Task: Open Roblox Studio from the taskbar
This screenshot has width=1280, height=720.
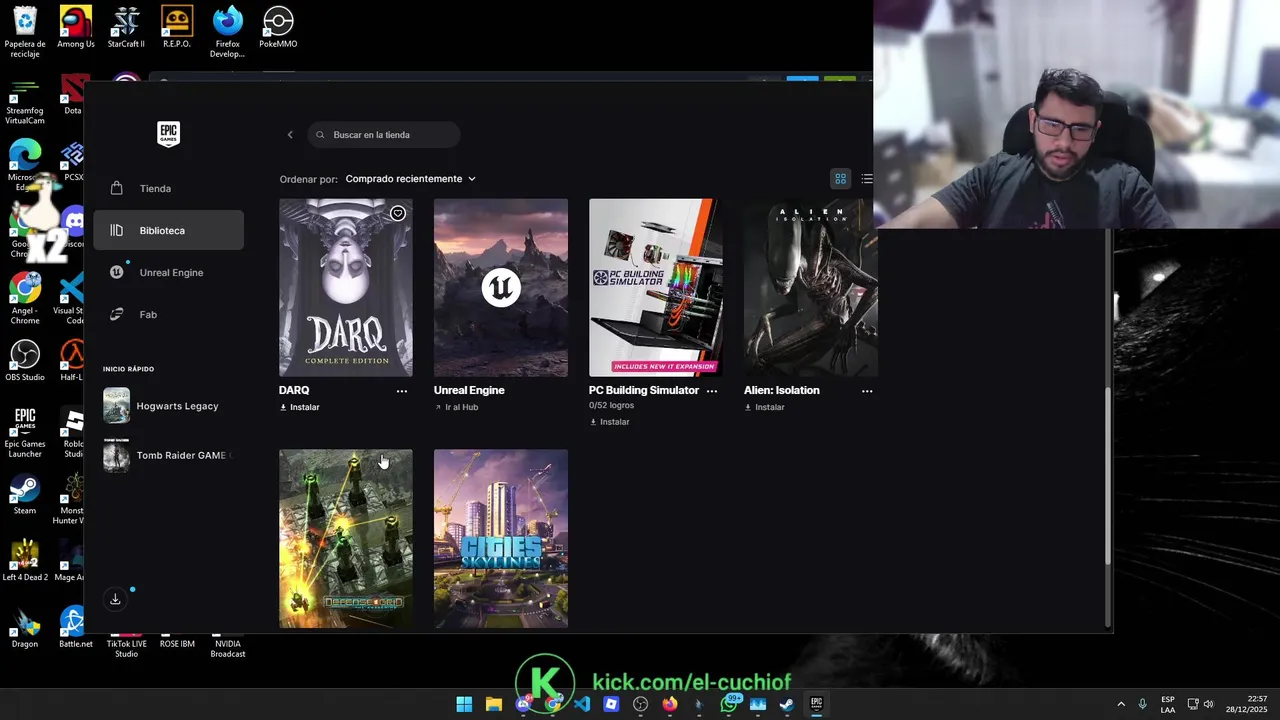Action: click(611, 704)
